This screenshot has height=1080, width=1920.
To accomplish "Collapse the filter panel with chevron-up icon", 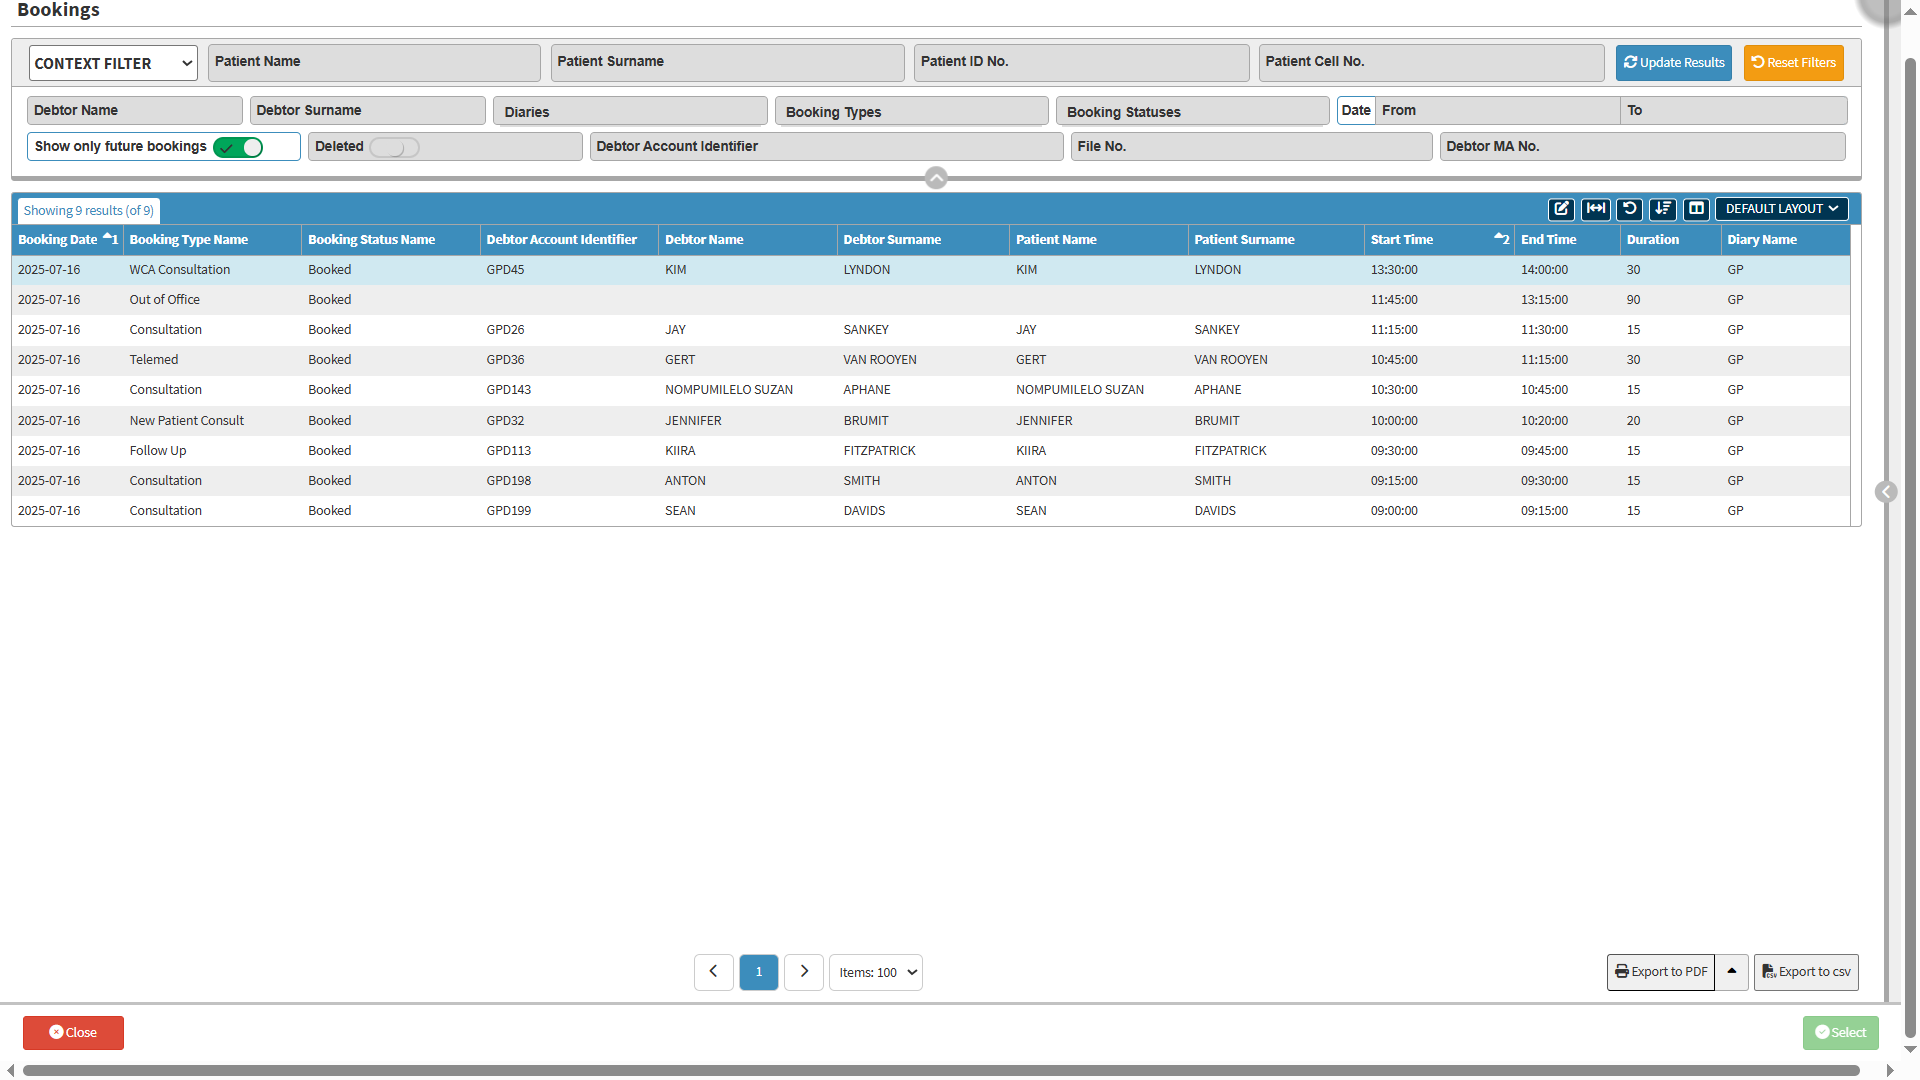I will [x=936, y=178].
